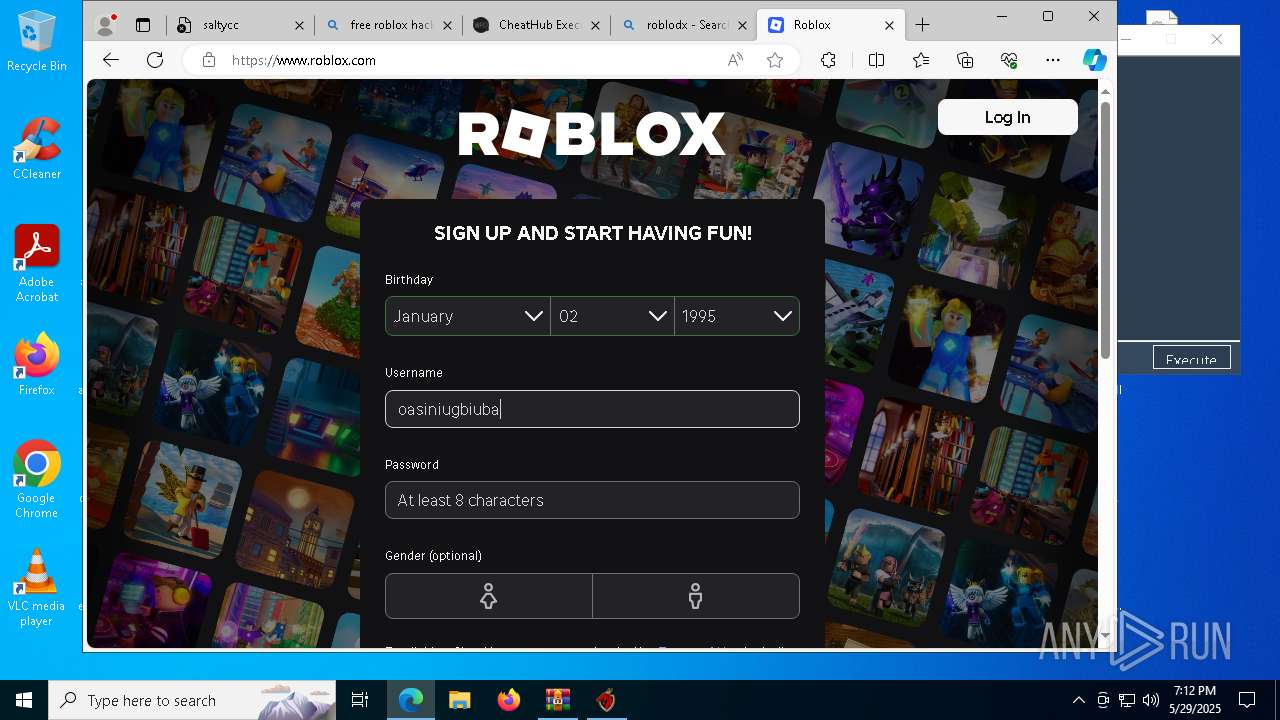Image resolution: width=1280 pixels, height=720 pixels.
Task: Click the Log In button
Action: click(1007, 117)
